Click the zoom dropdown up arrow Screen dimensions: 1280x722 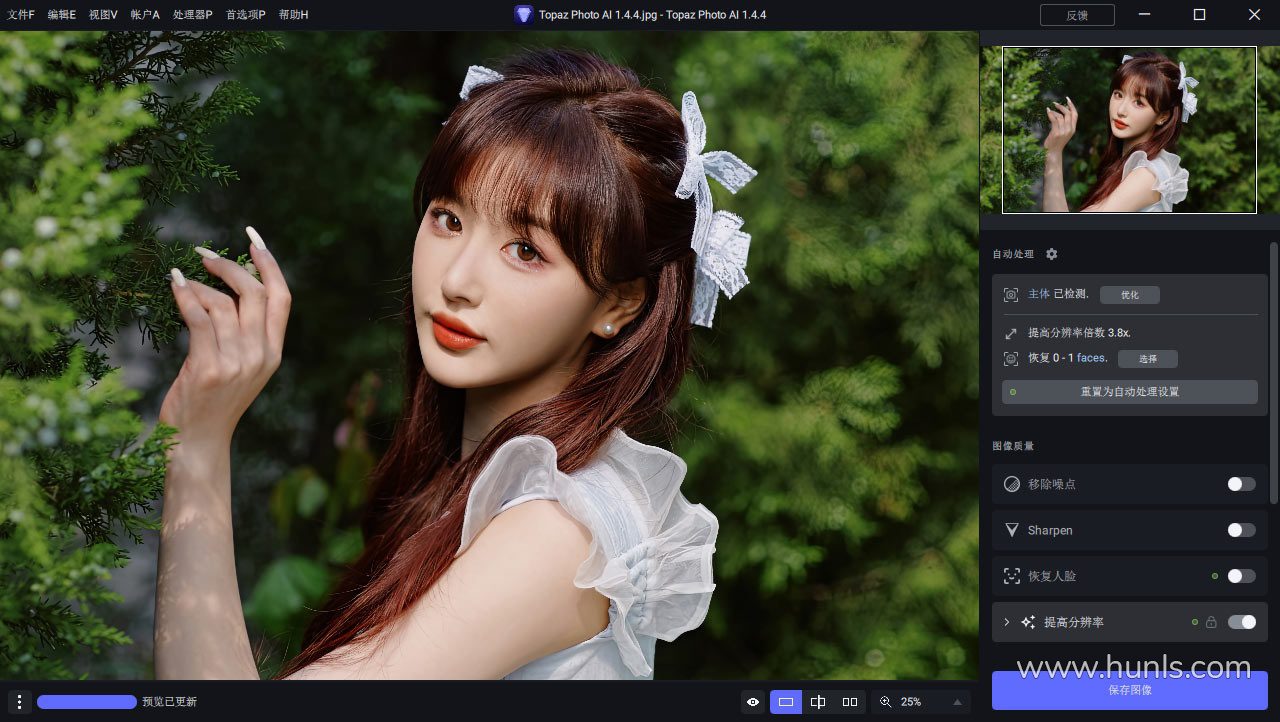(957, 702)
